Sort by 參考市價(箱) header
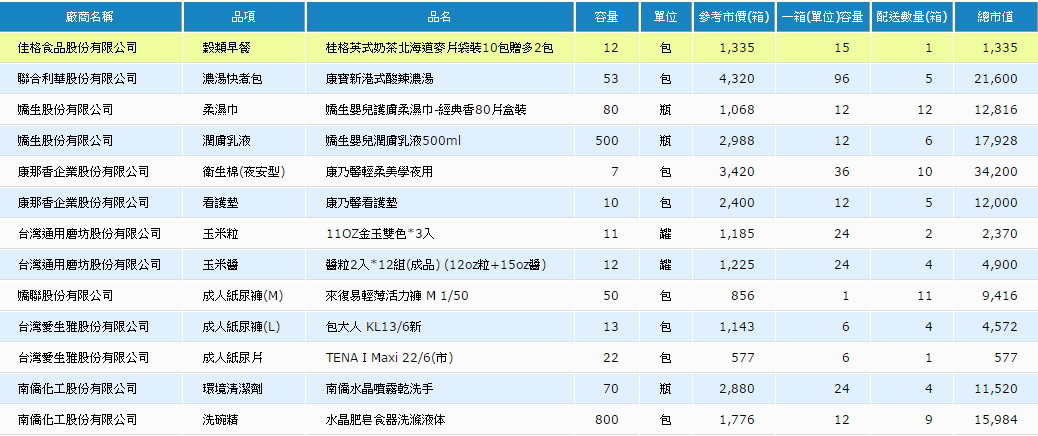Viewport: 1038px width, 436px height. point(734,17)
